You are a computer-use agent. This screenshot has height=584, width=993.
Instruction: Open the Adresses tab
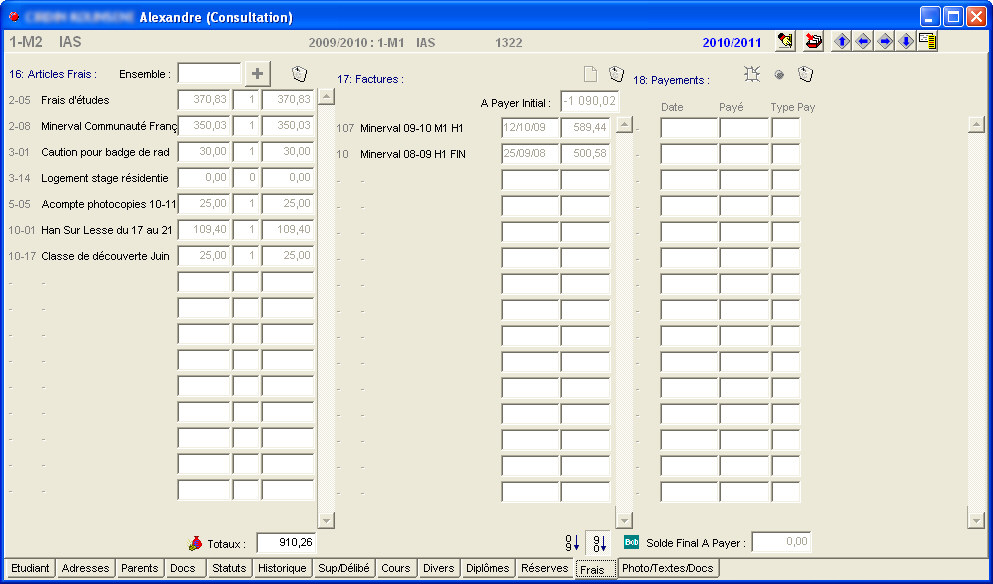click(85, 568)
